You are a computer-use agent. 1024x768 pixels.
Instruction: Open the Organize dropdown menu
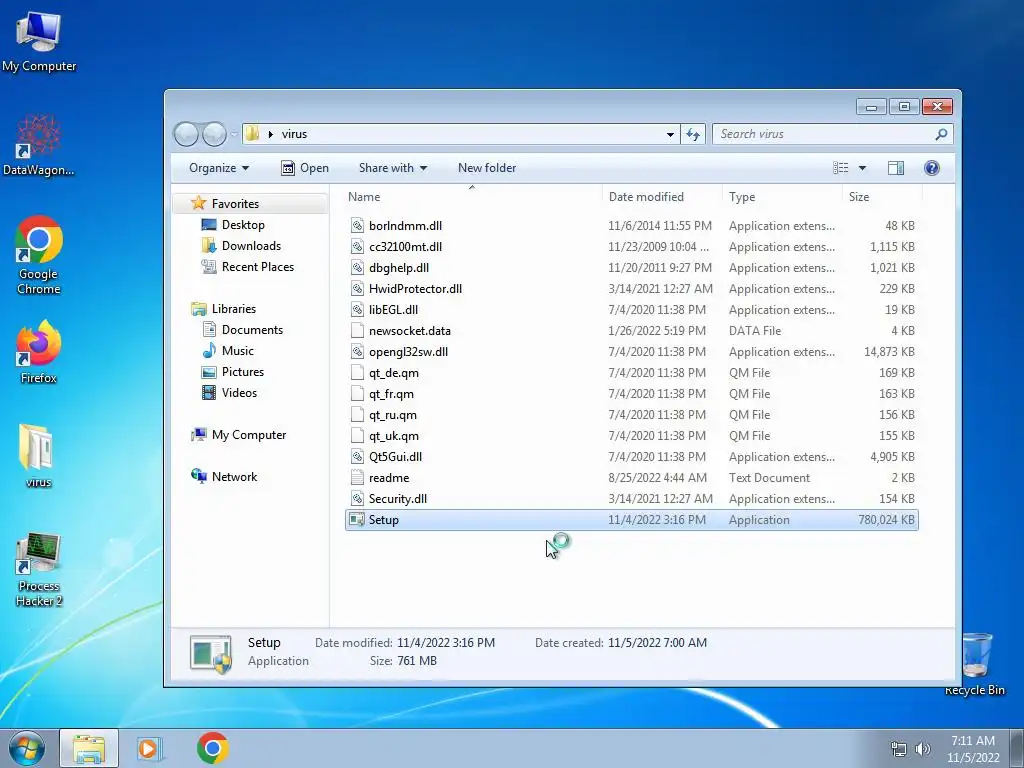click(219, 168)
